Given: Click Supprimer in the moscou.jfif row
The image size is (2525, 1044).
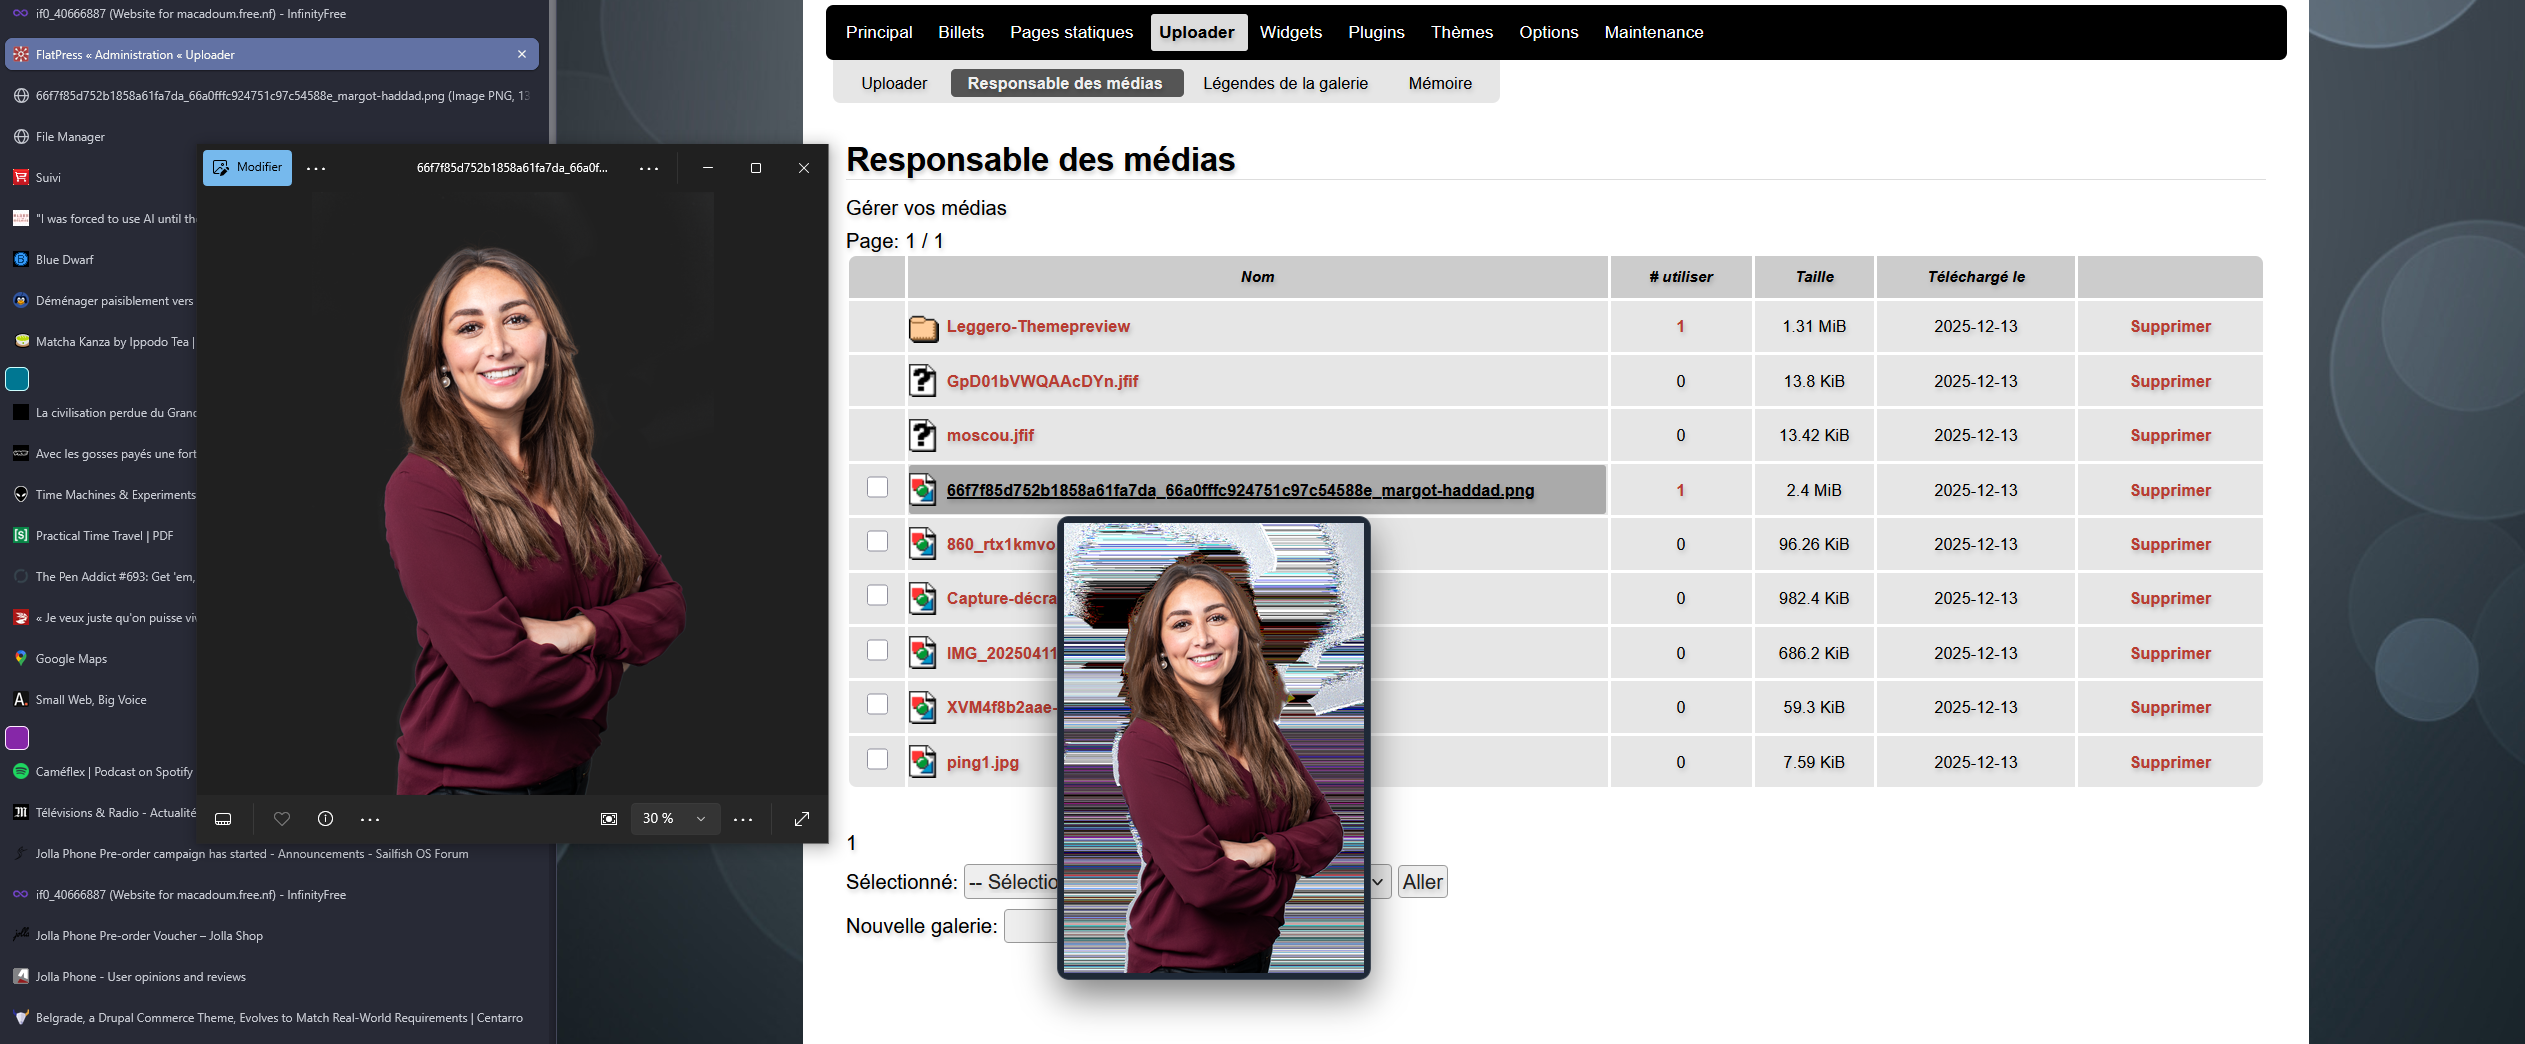Looking at the screenshot, I should pos(2170,435).
